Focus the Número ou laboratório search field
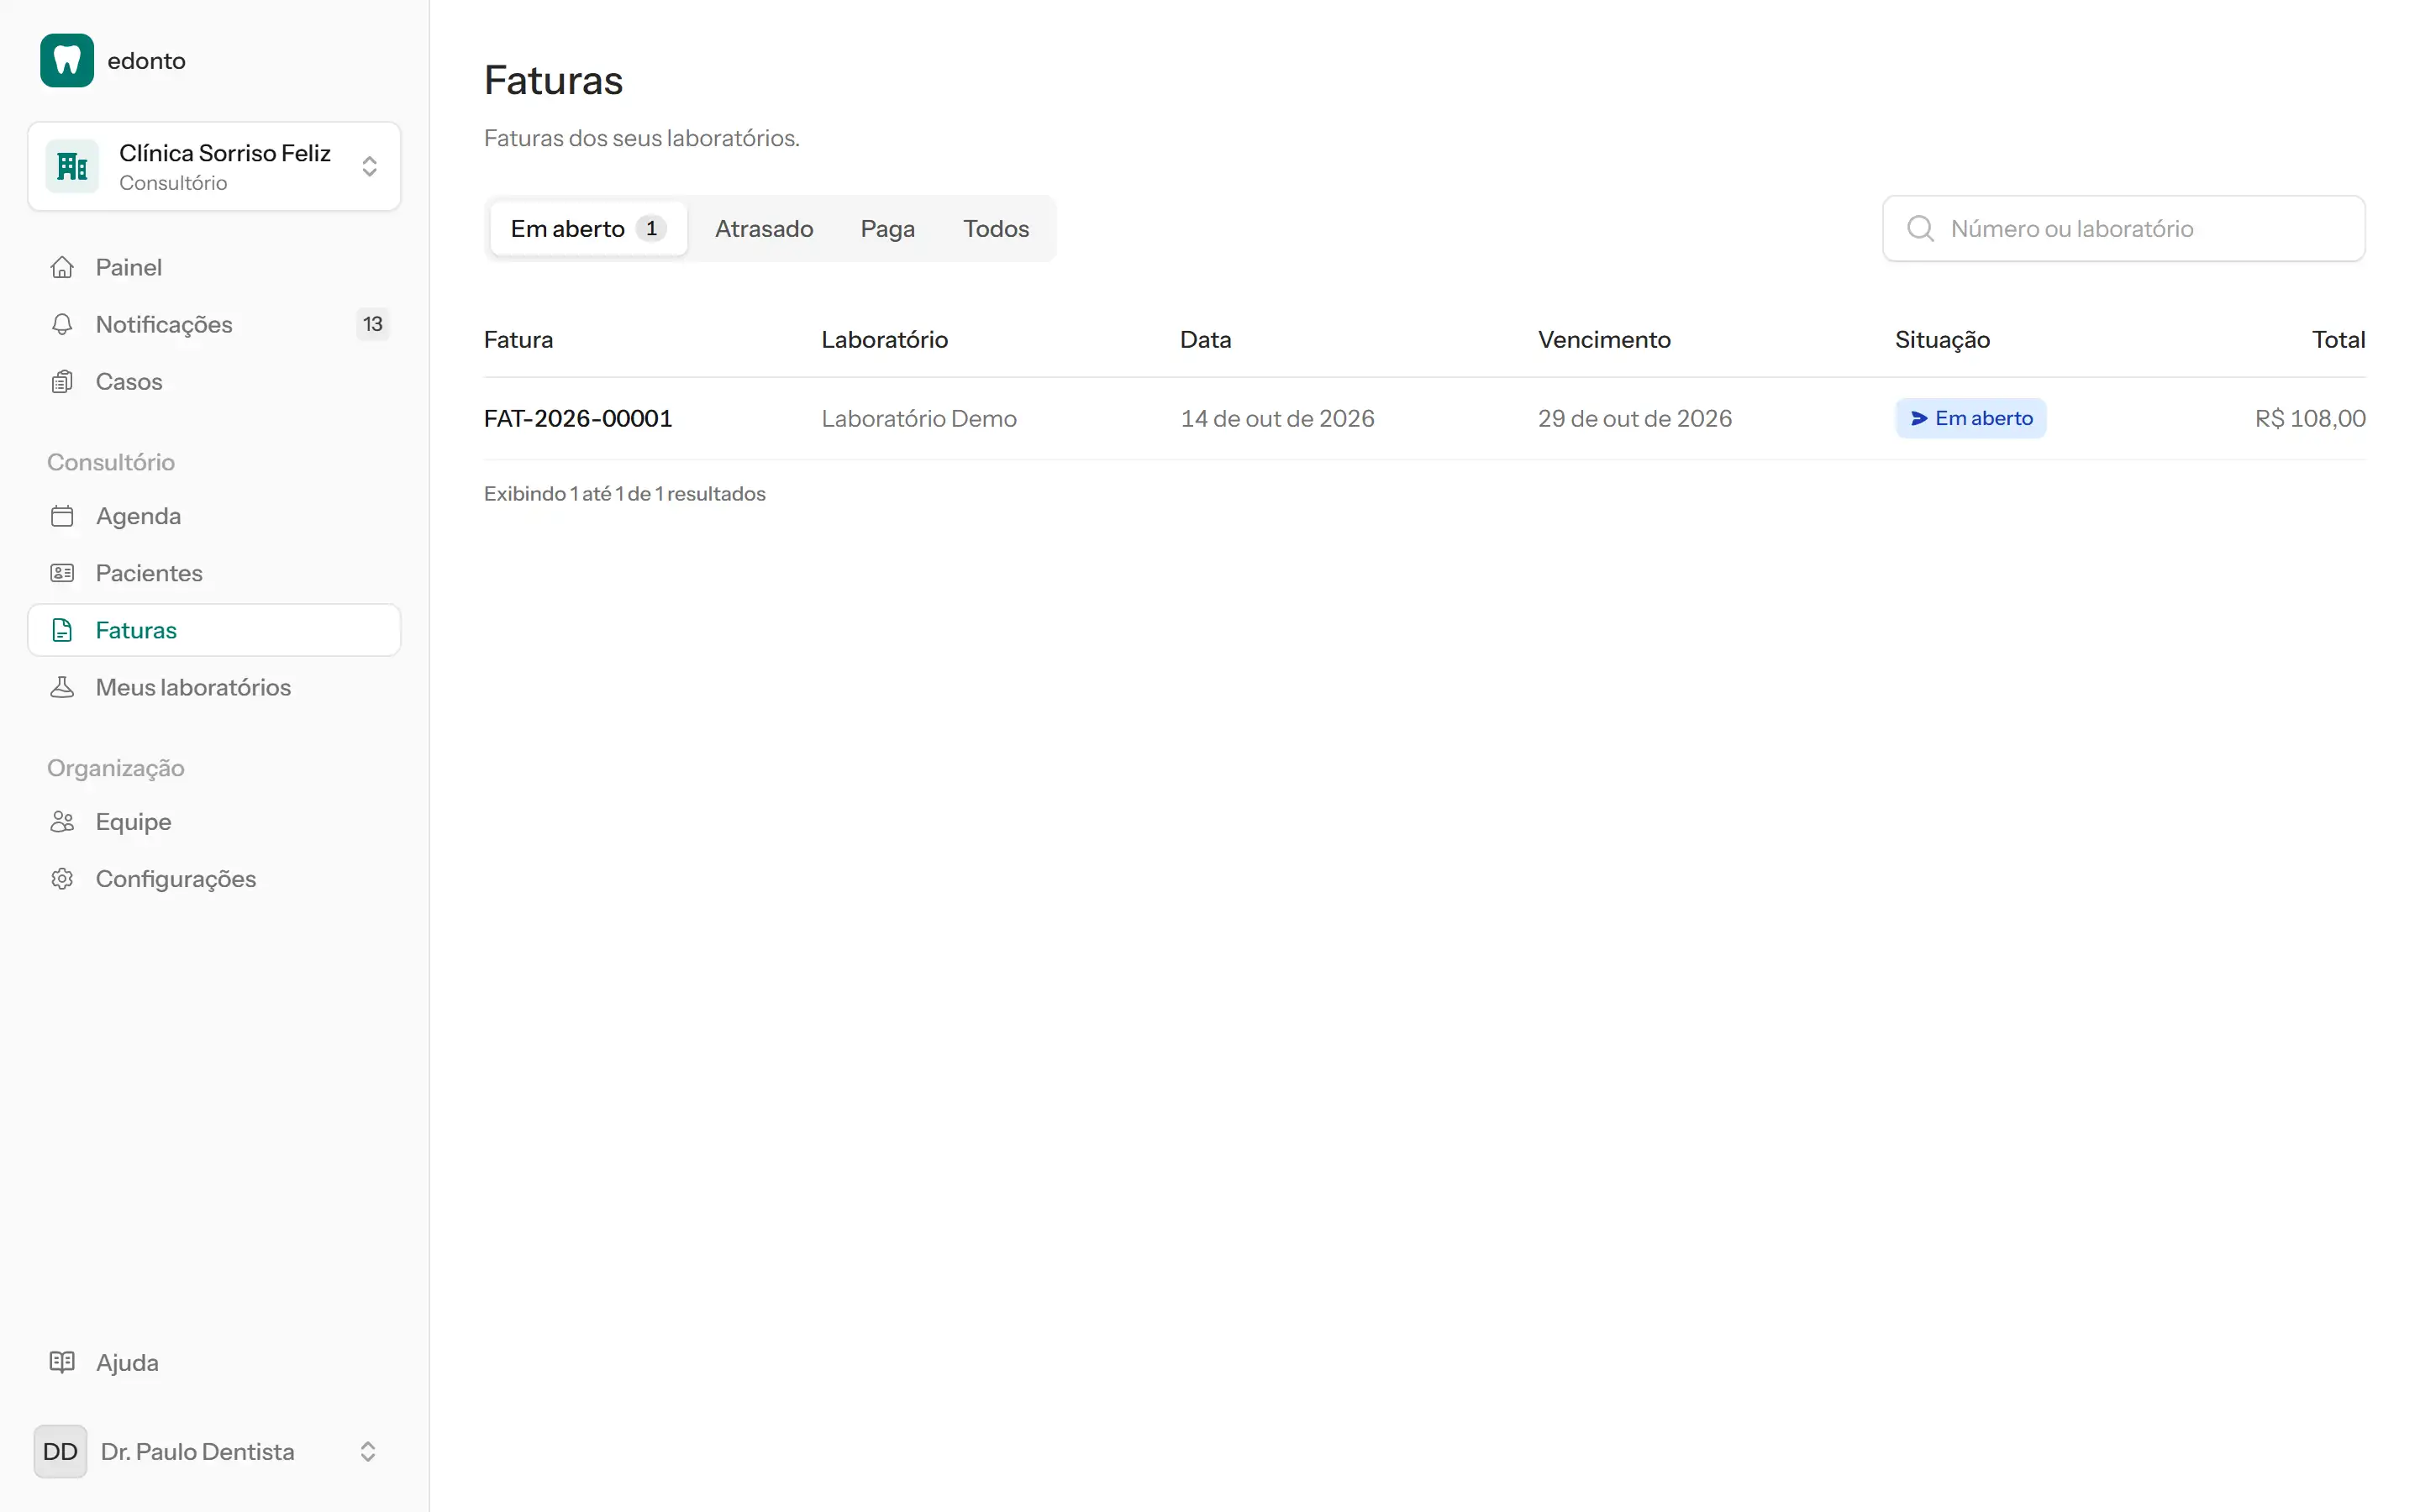The width and height of the screenshot is (2420, 1512). click(x=2123, y=229)
